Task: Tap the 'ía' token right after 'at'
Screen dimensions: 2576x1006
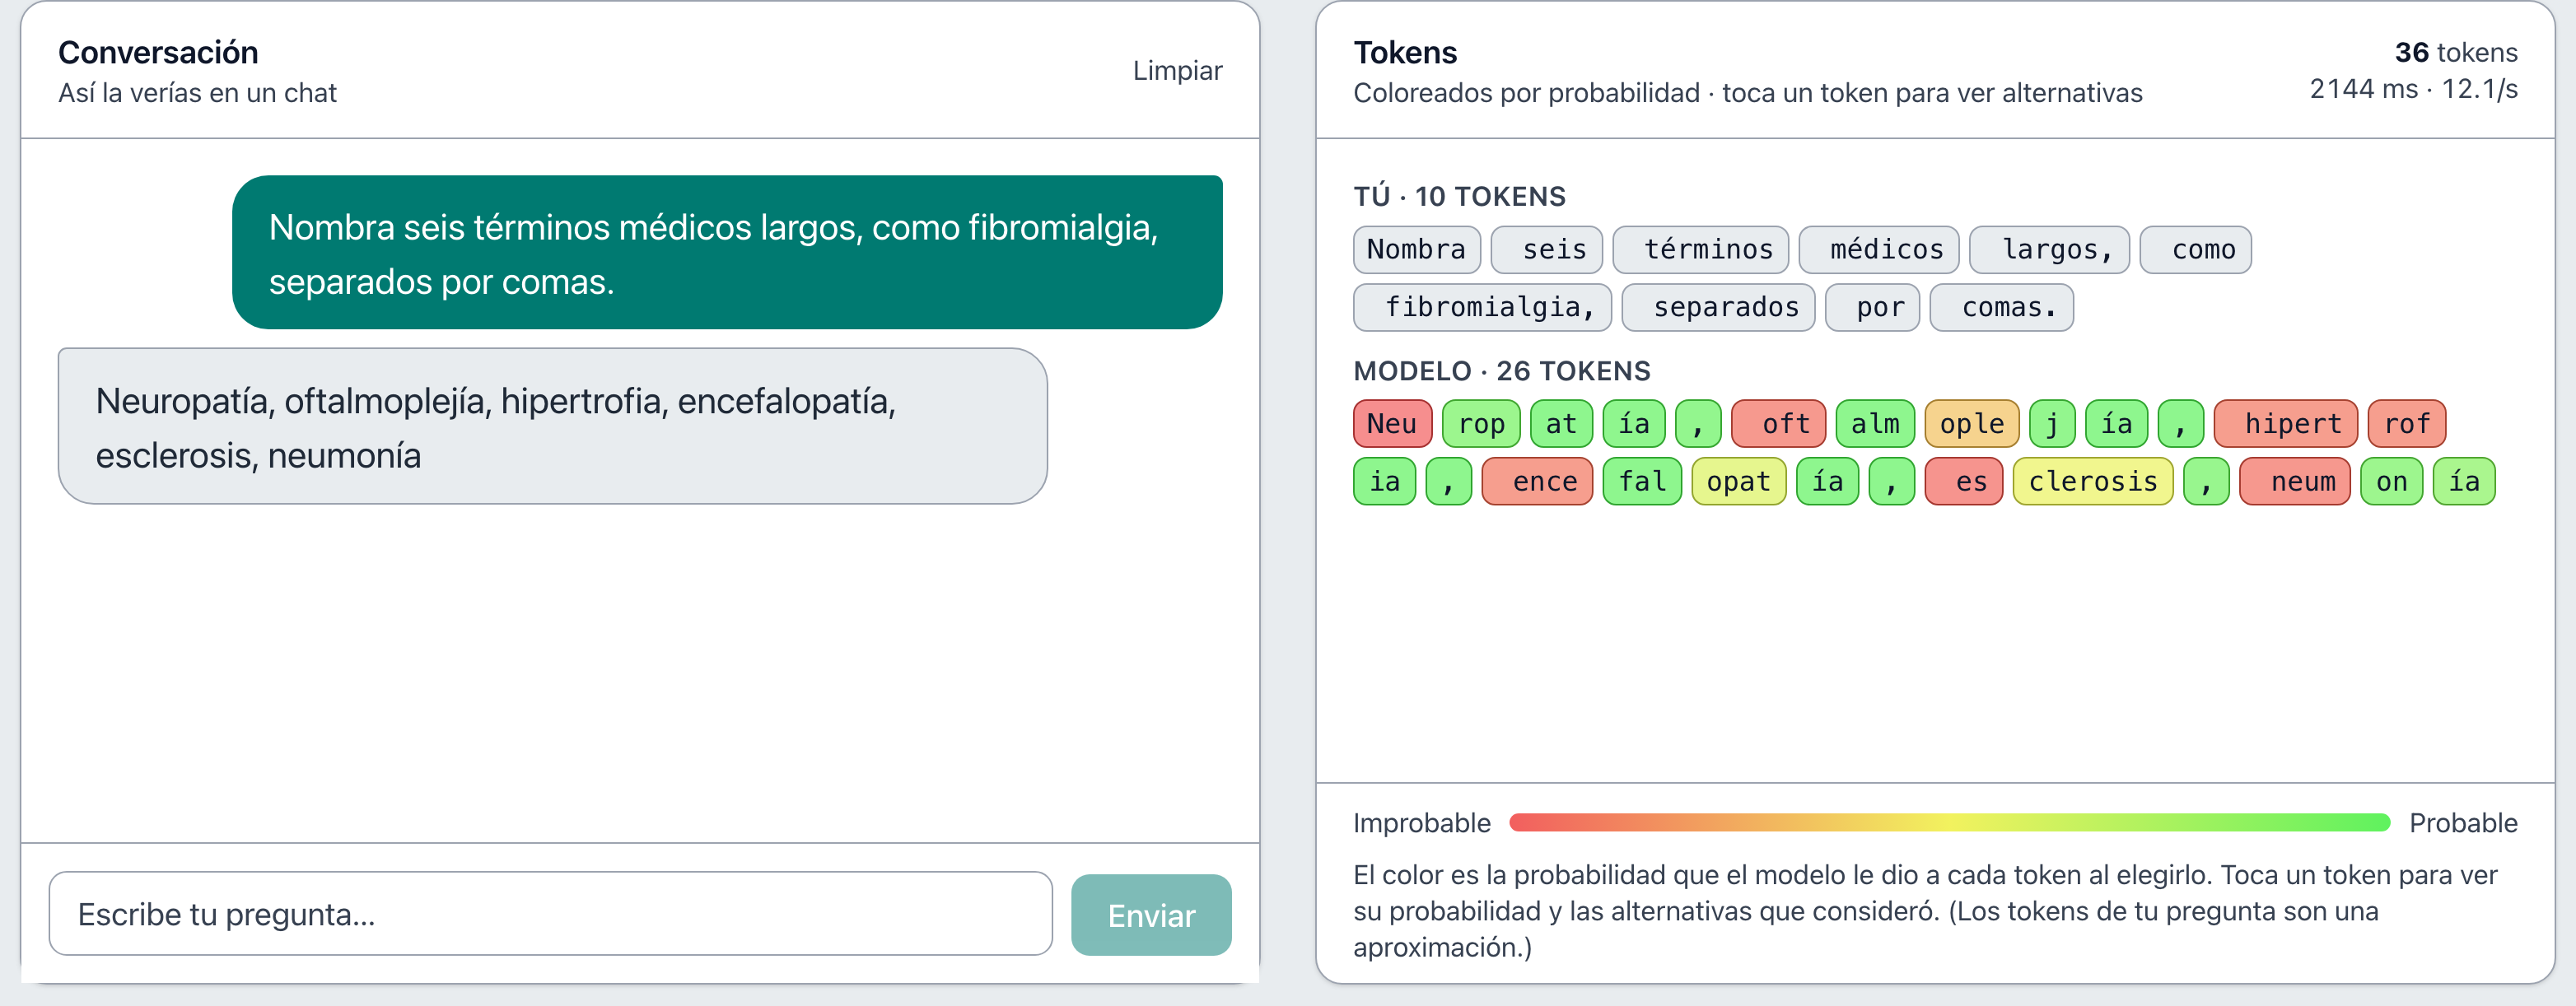Action: 1634,424
